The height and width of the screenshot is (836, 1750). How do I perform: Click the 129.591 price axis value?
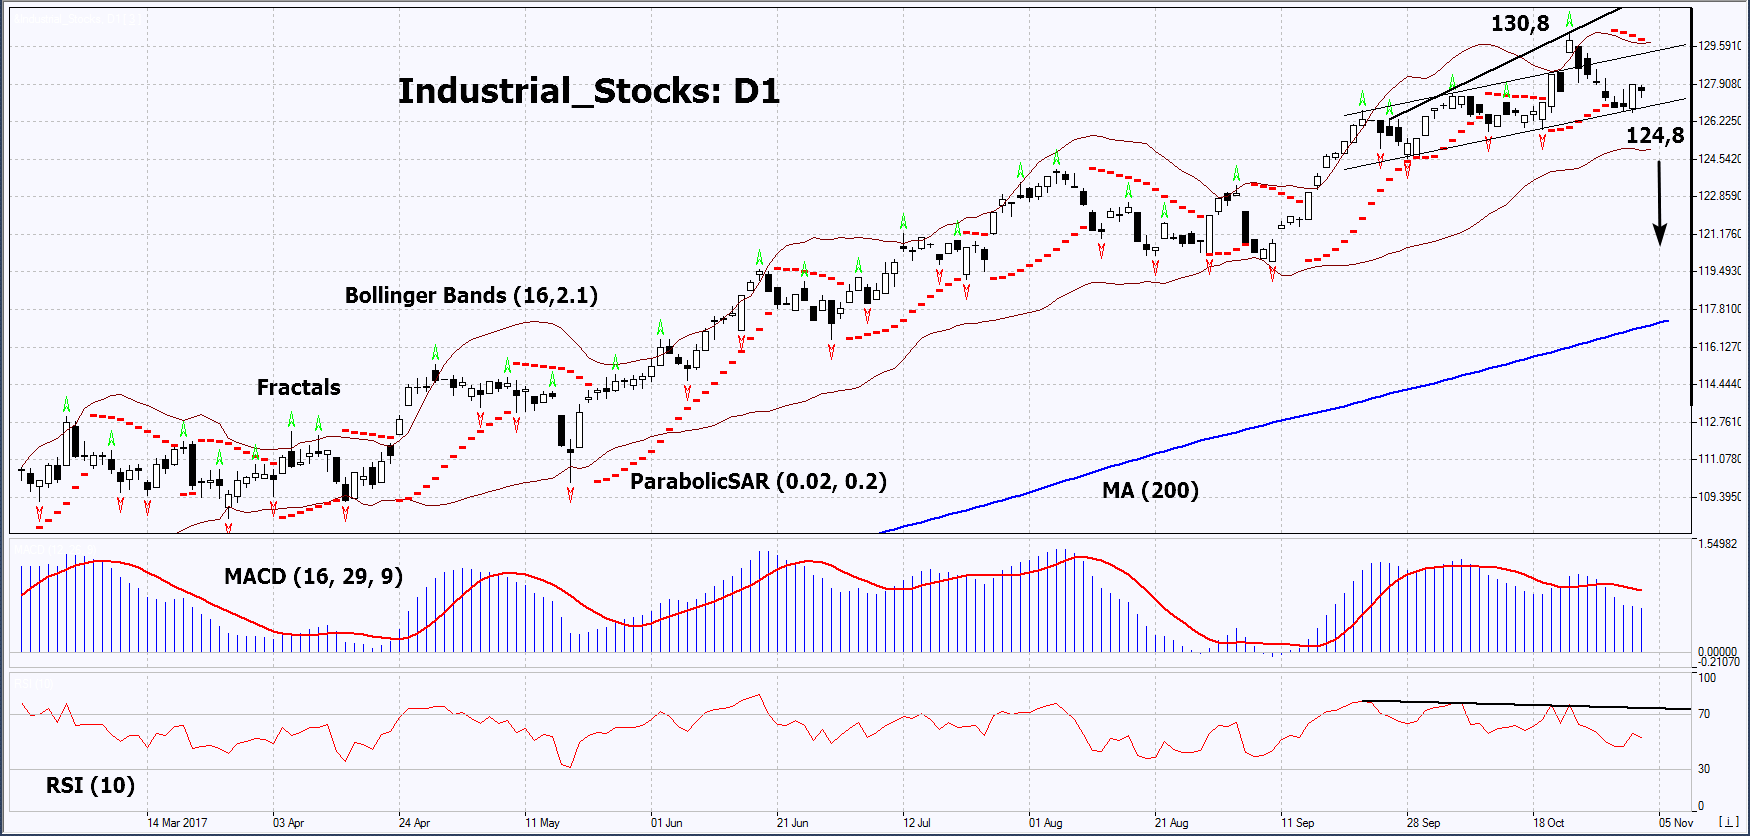click(x=1719, y=46)
